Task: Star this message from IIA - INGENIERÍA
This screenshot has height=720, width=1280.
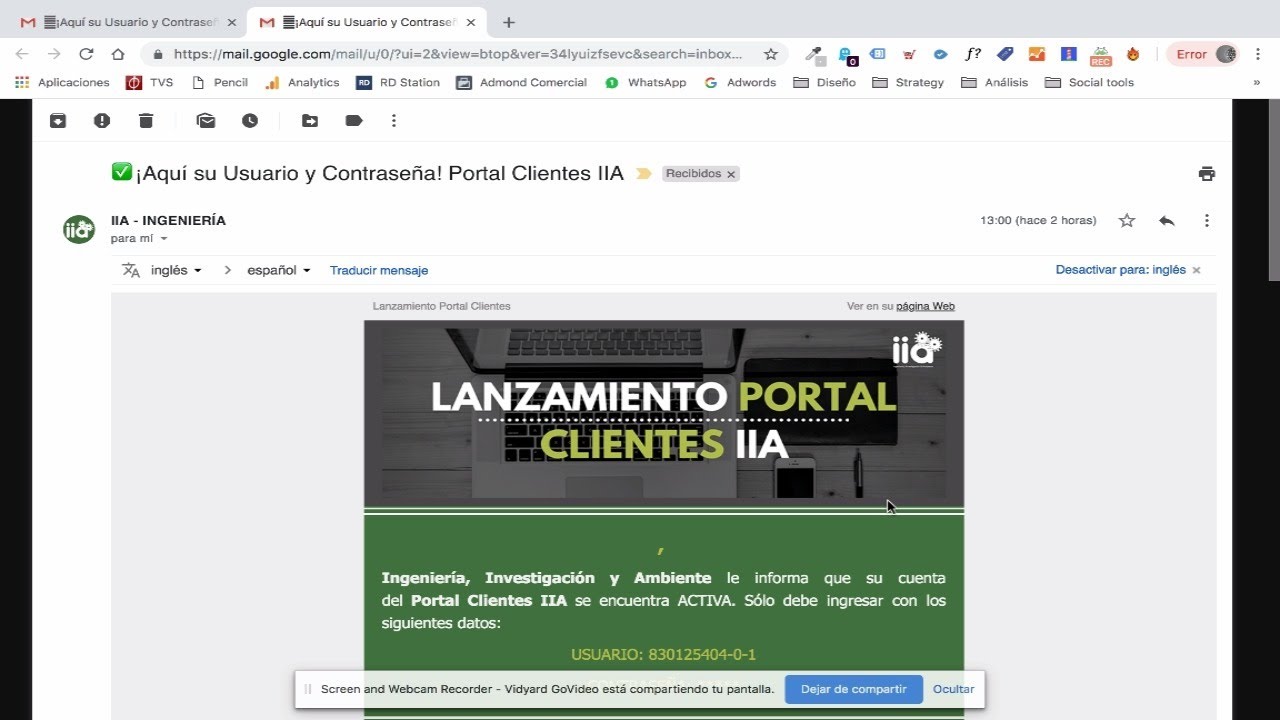Action: click(x=1127, y=220)
